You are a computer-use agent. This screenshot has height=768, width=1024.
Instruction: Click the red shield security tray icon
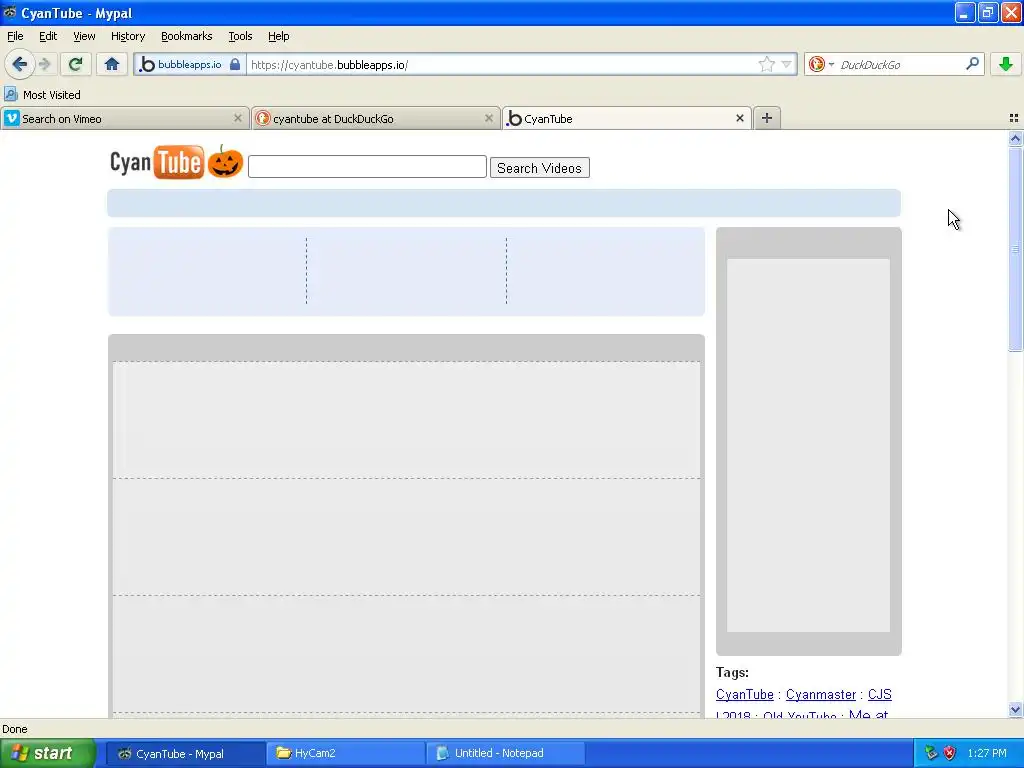(x=950, y=753)
